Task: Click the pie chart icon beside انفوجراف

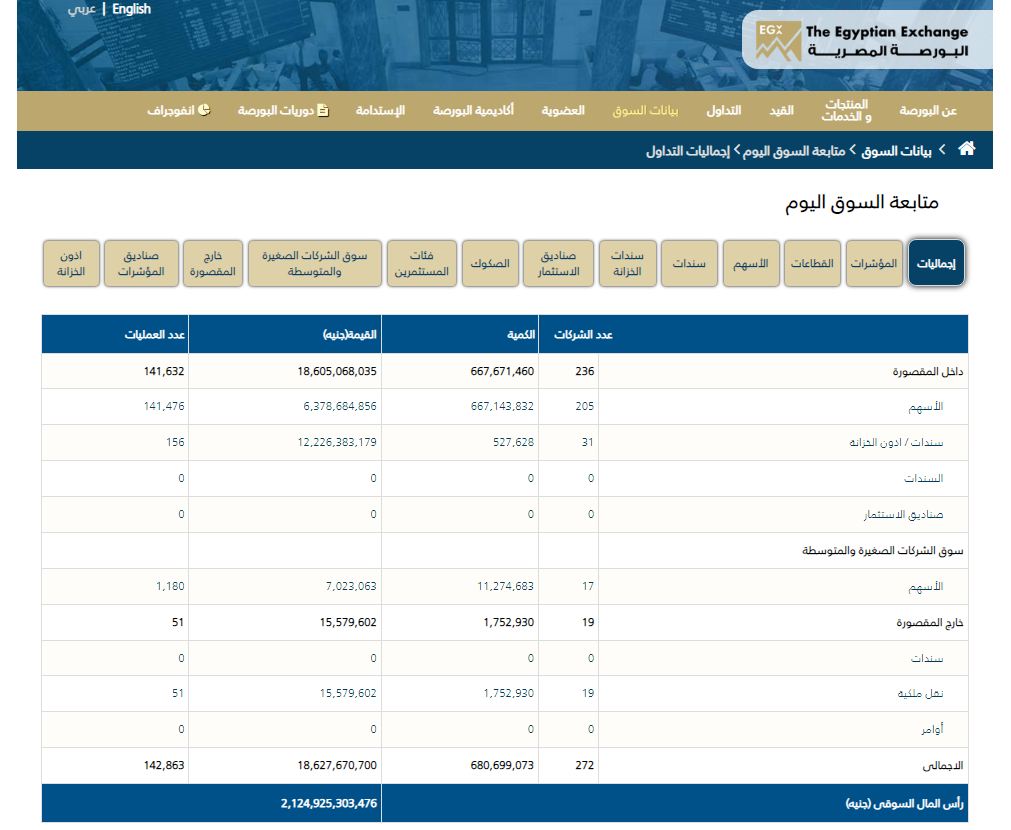Action: point(204,110)
